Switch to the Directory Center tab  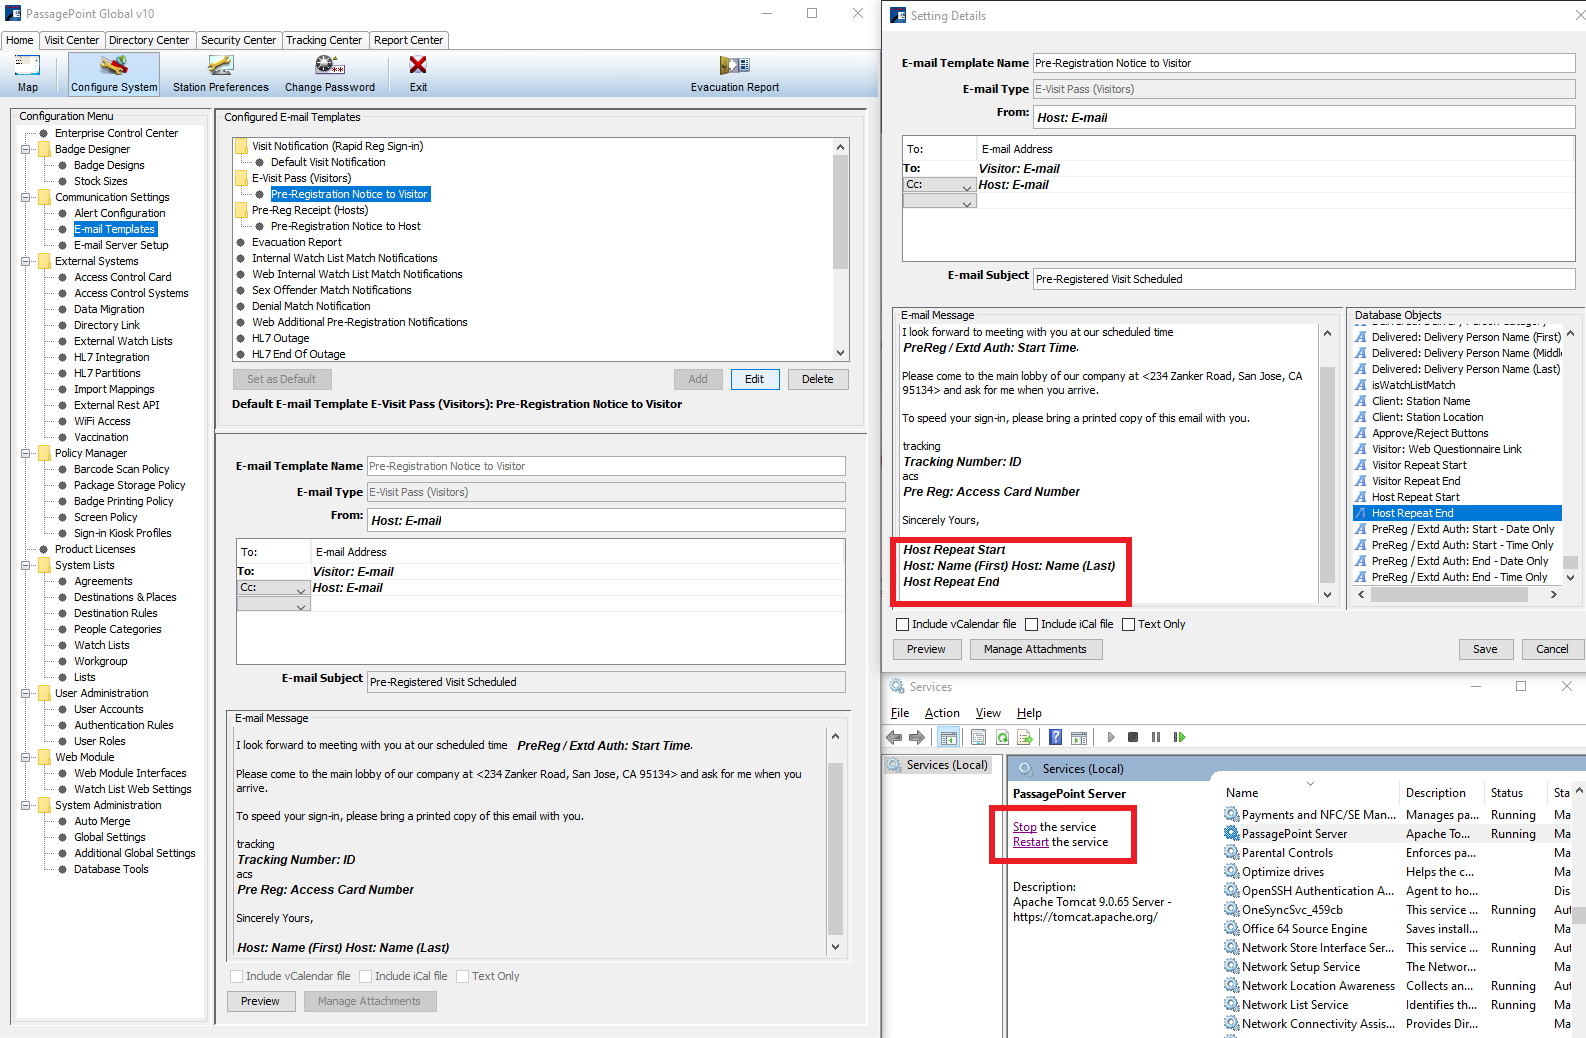pyautogui.click(x=149, y=40)
